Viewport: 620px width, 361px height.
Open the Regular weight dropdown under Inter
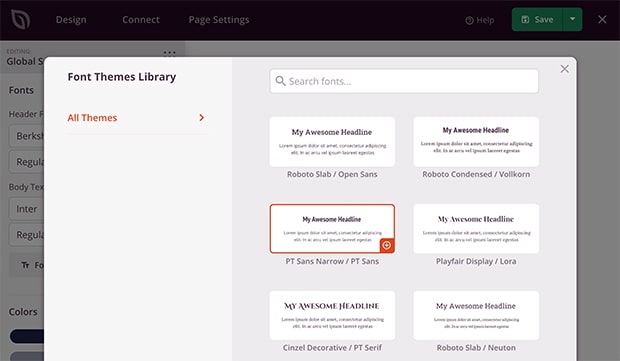[x=26, y=235]
